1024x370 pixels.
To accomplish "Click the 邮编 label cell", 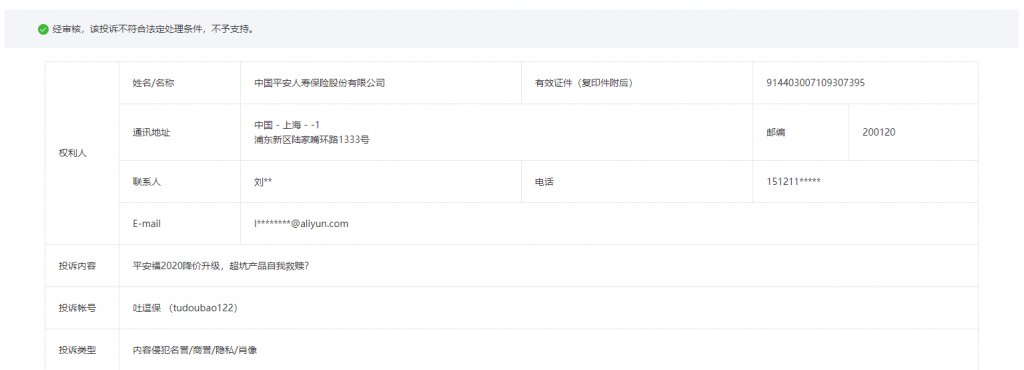I will [801, 132].
